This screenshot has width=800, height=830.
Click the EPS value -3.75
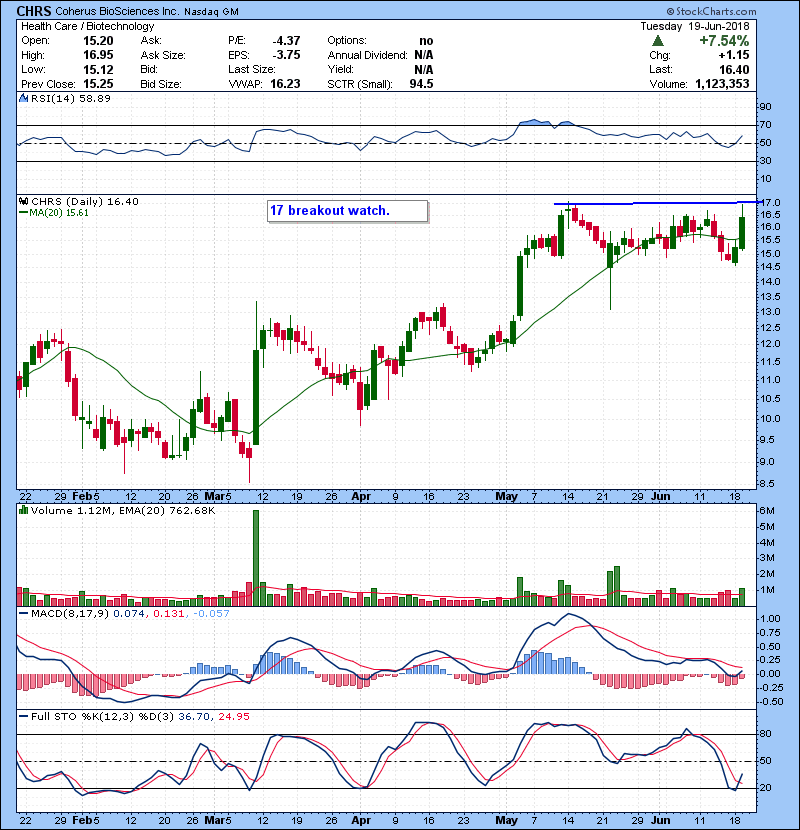286,55
